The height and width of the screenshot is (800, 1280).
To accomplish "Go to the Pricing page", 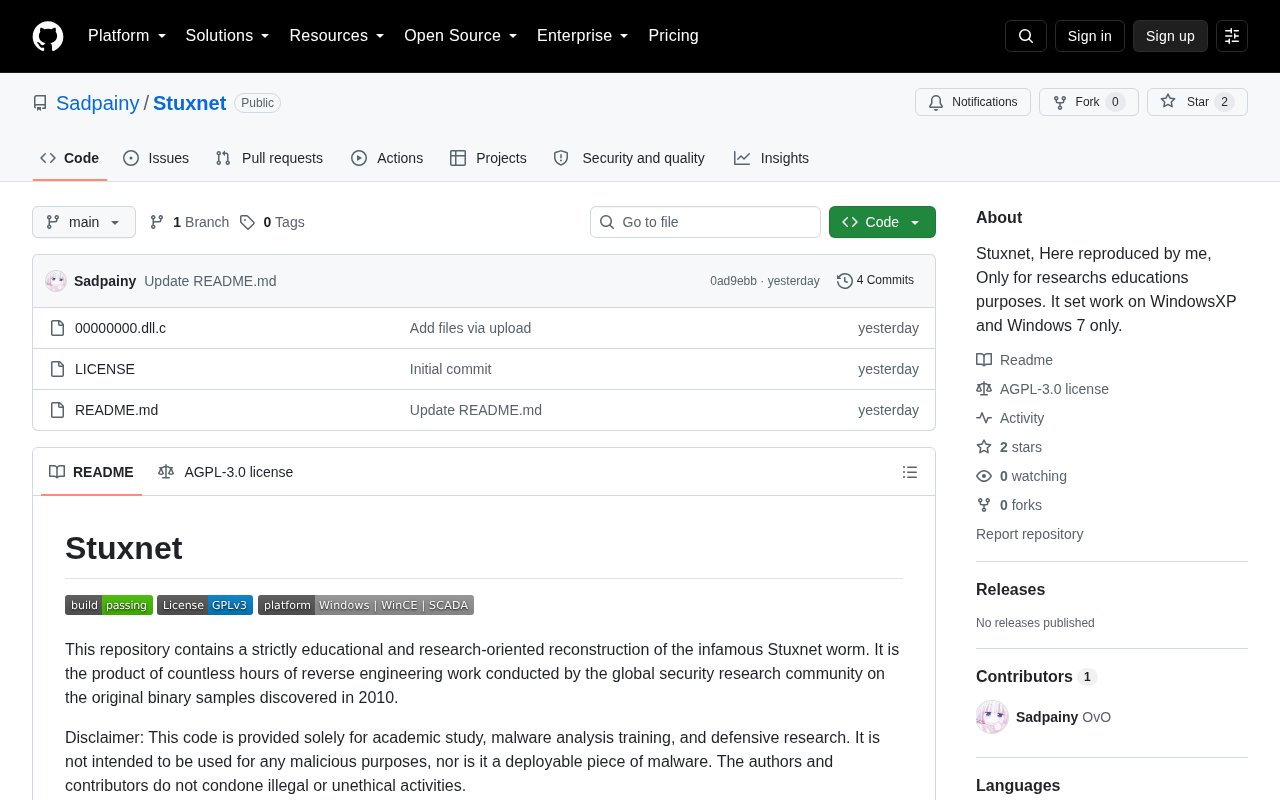I will tap(674, 36).
